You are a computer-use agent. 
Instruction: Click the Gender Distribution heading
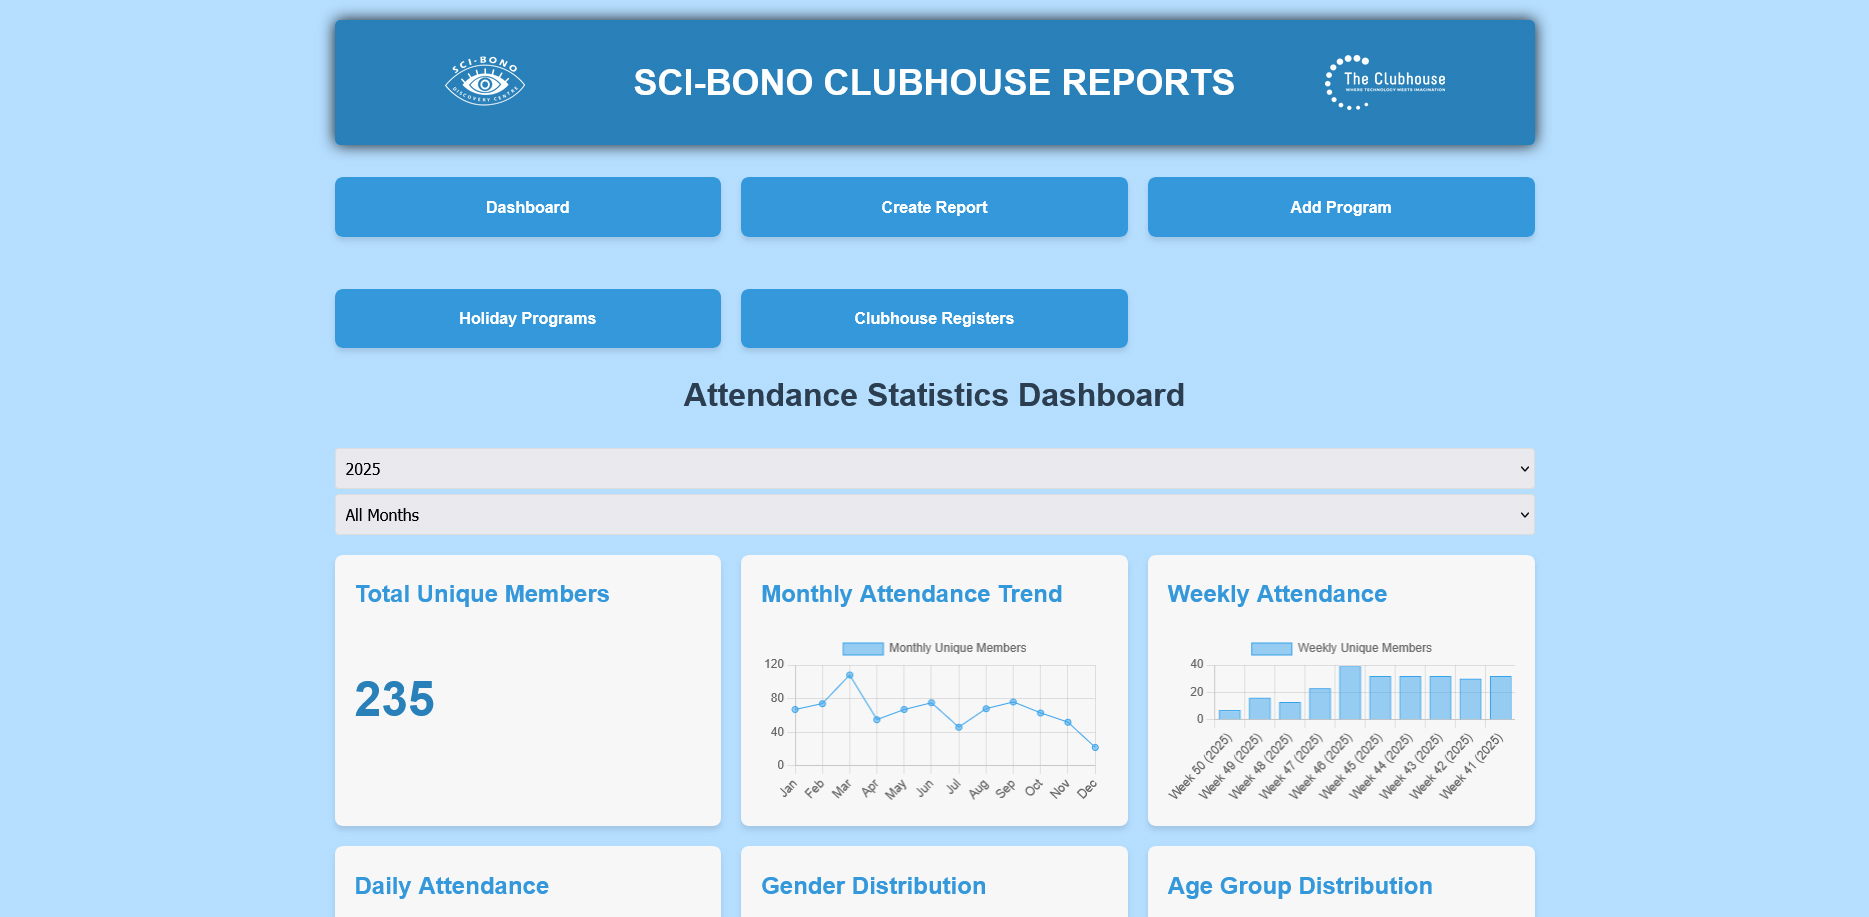[x=873, y=886]
